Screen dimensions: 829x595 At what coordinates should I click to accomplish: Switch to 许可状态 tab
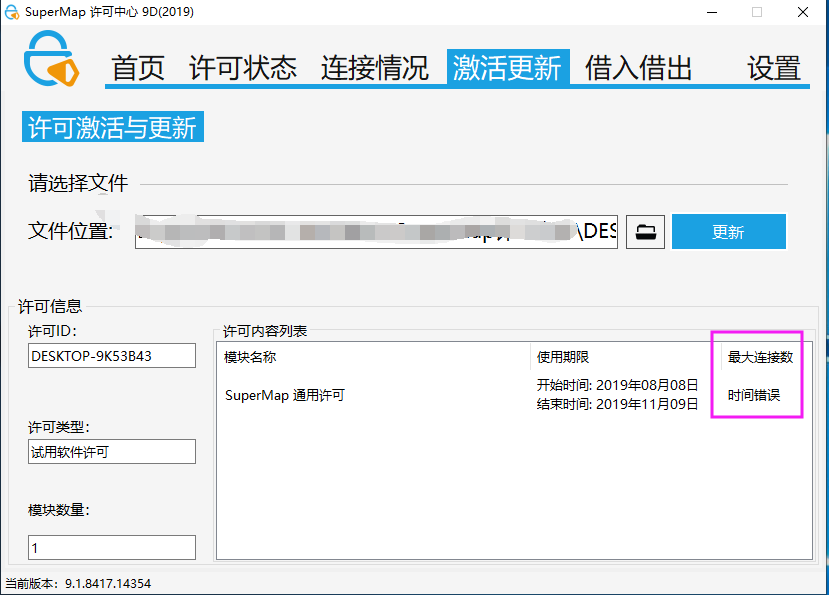(243, 68)
